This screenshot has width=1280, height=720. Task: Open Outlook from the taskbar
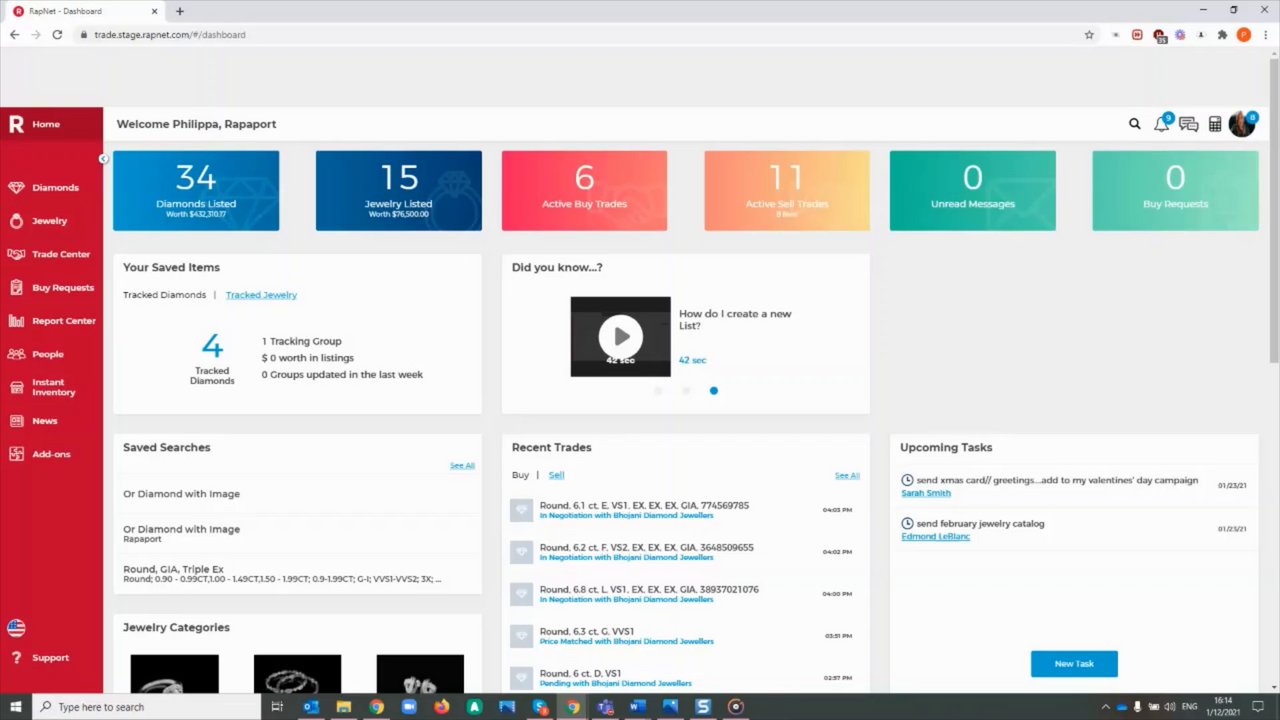point(310,707)
